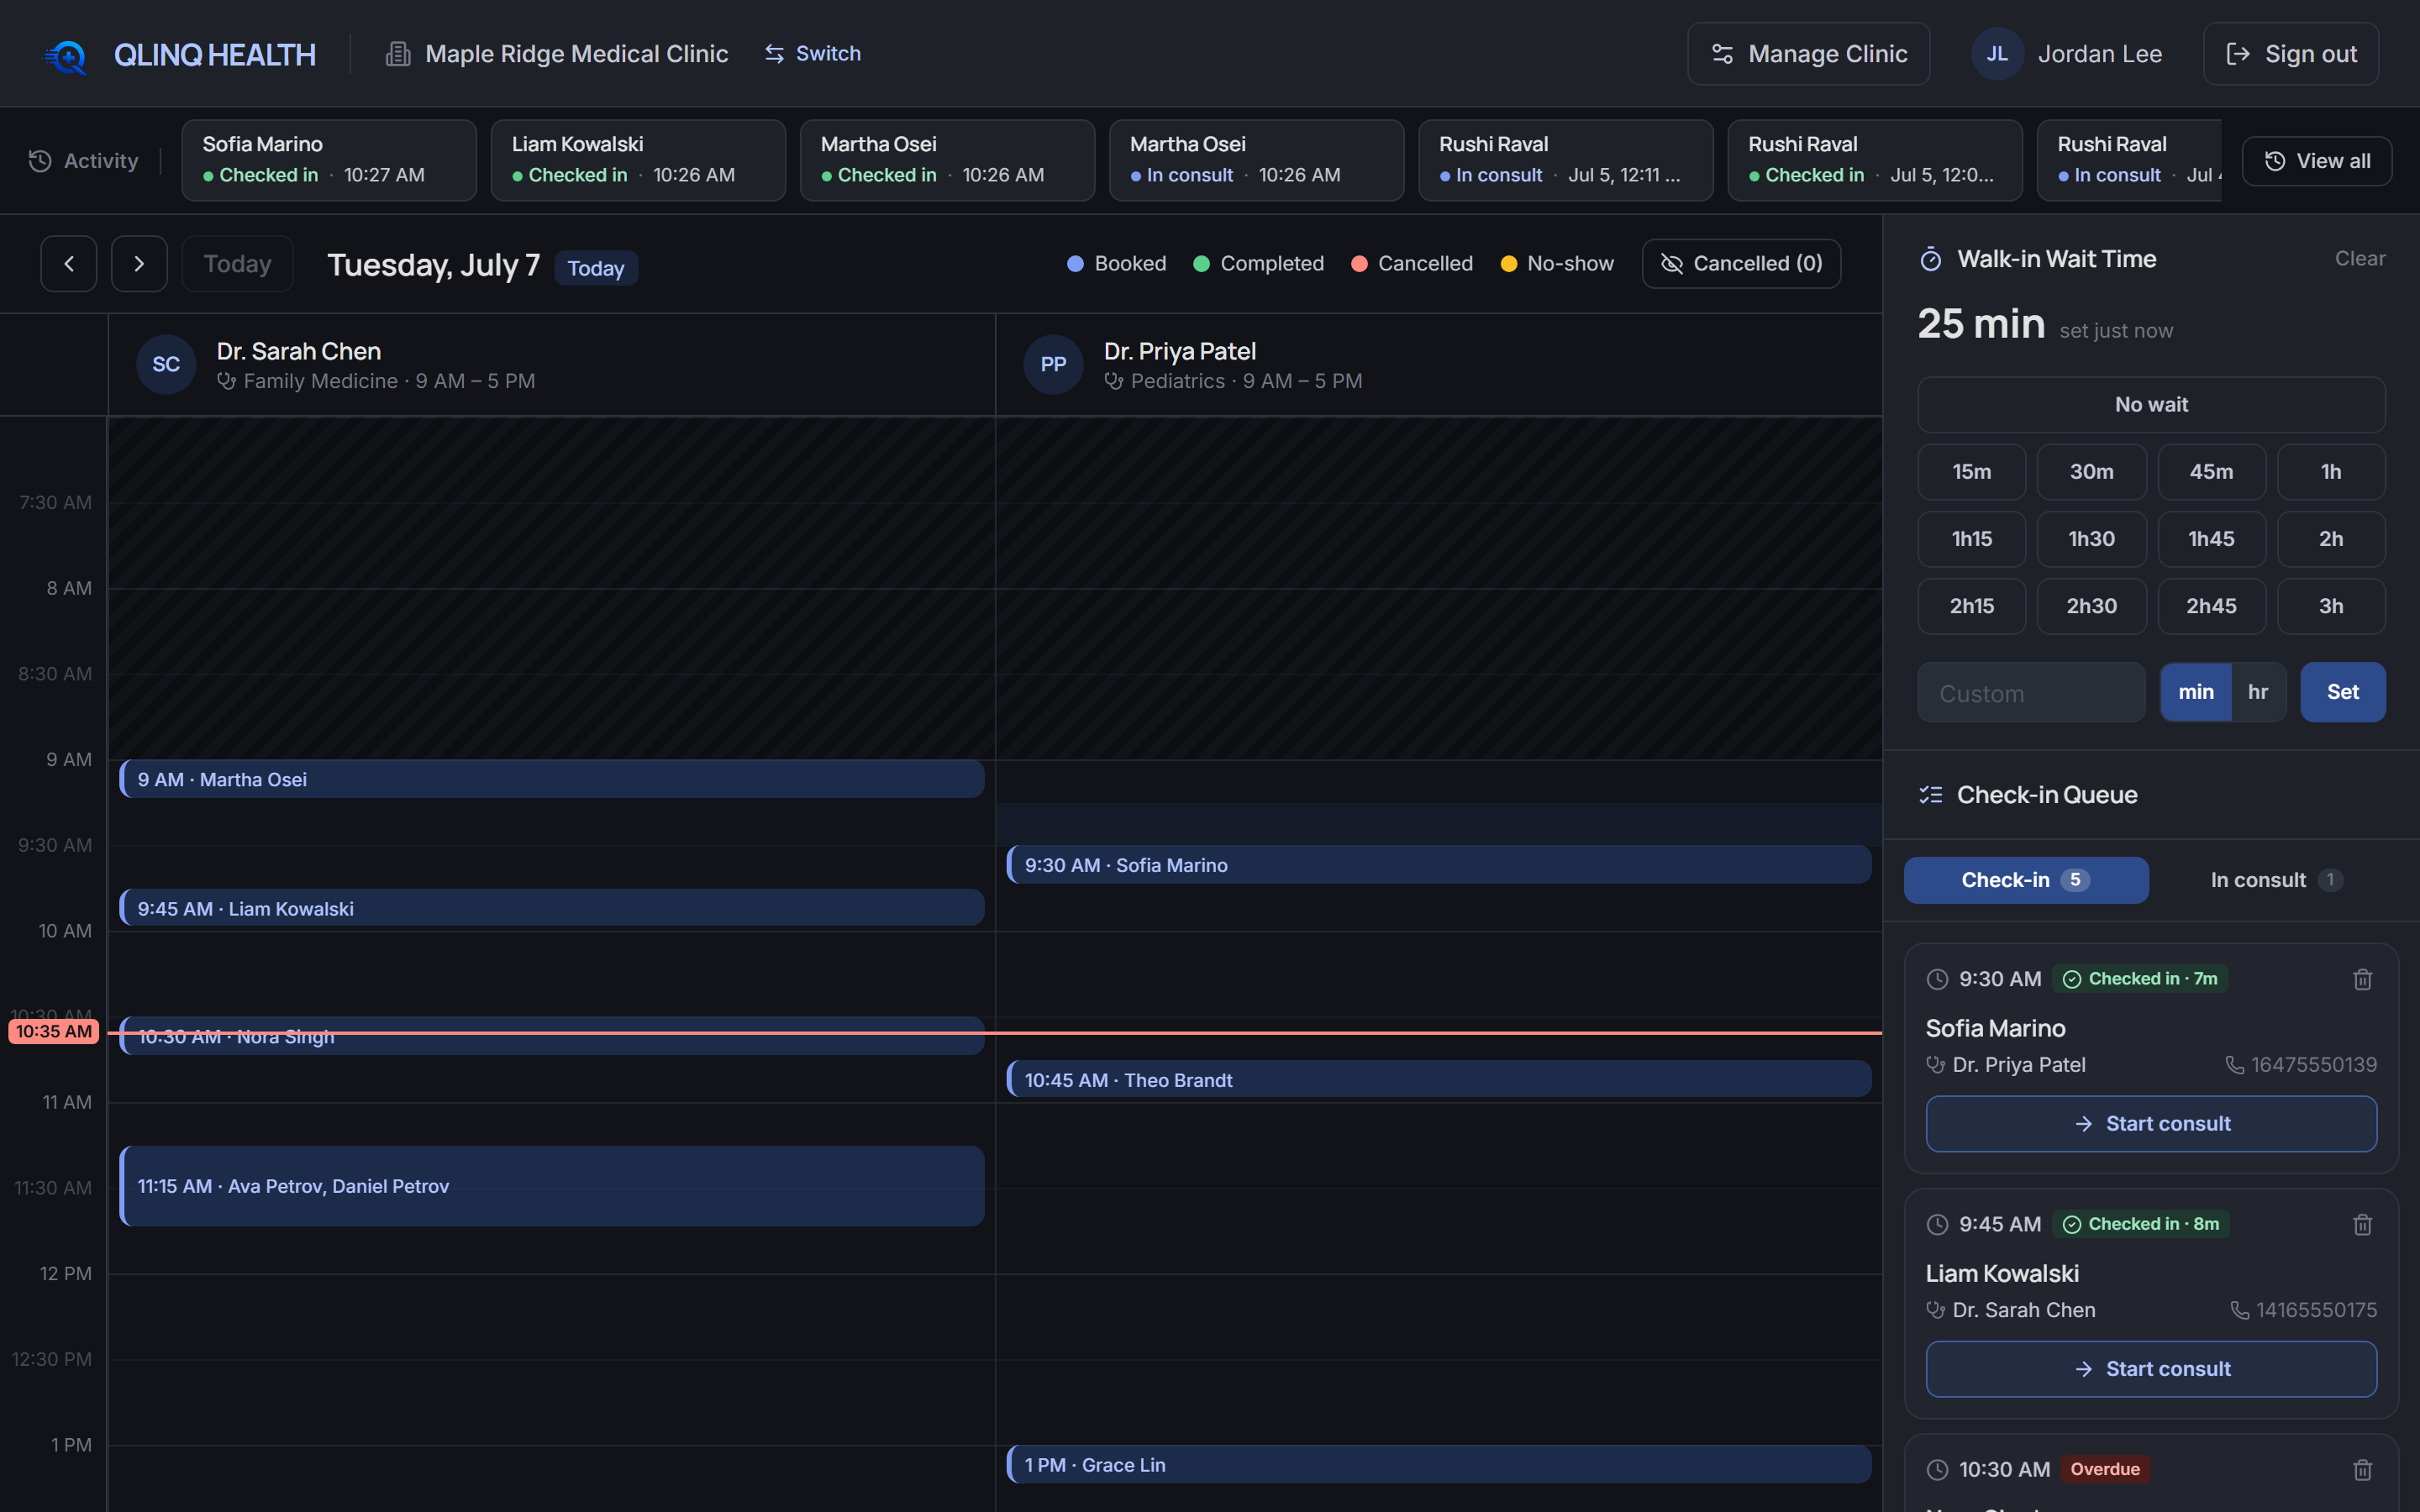Viewport: 2420px width, 1512px height.
Task: Open the 10:45 AM Theo Brandt appointment
Action: coord(1439,1079)
